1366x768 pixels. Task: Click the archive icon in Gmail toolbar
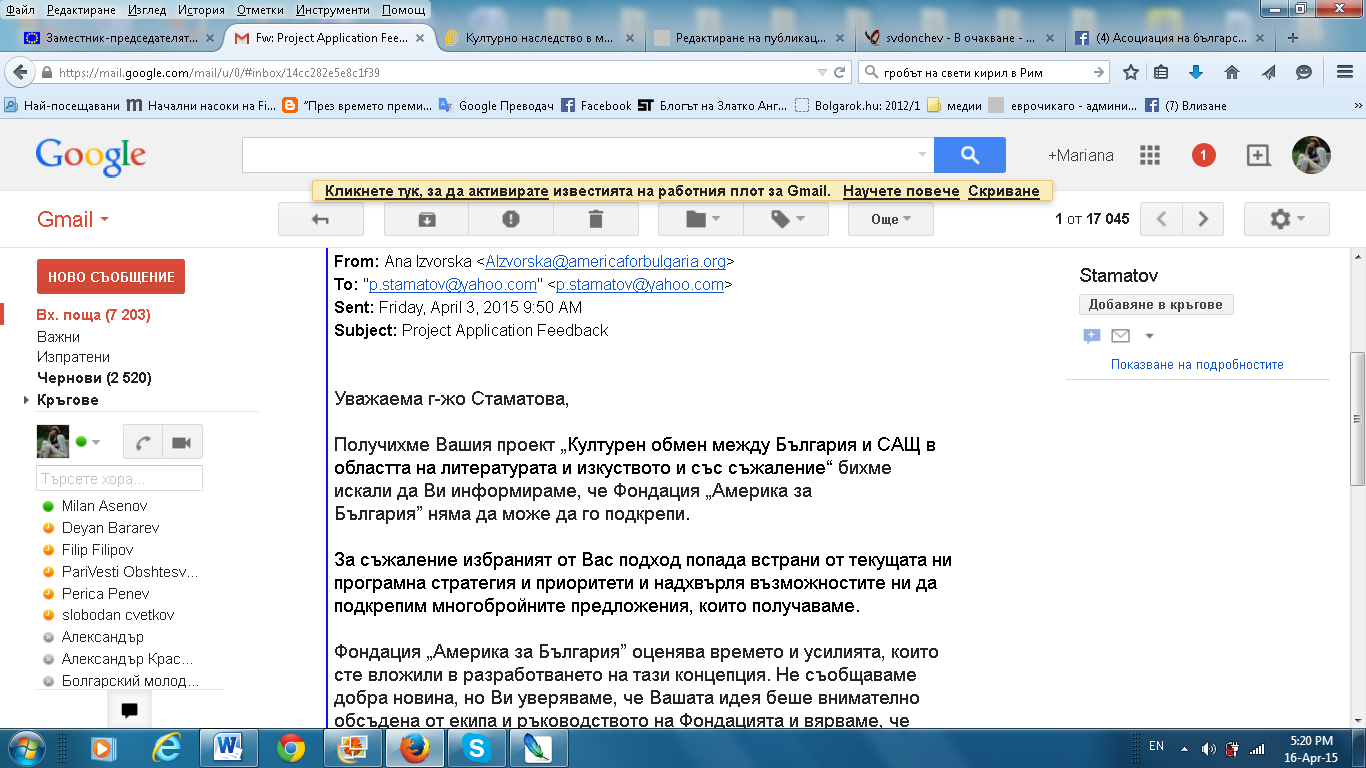(426, 219)
